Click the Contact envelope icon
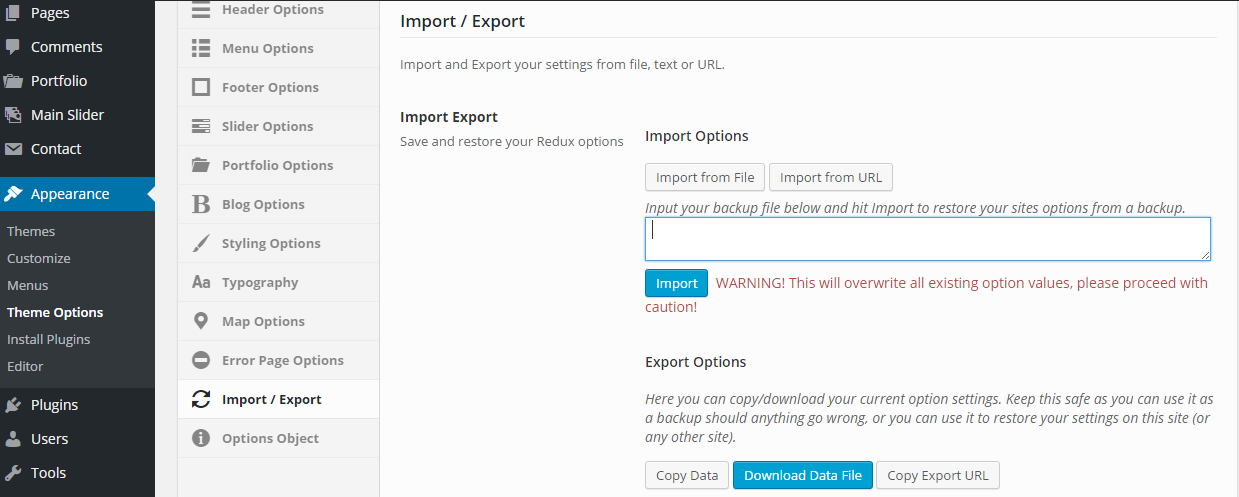 click(x=13, y=149)
